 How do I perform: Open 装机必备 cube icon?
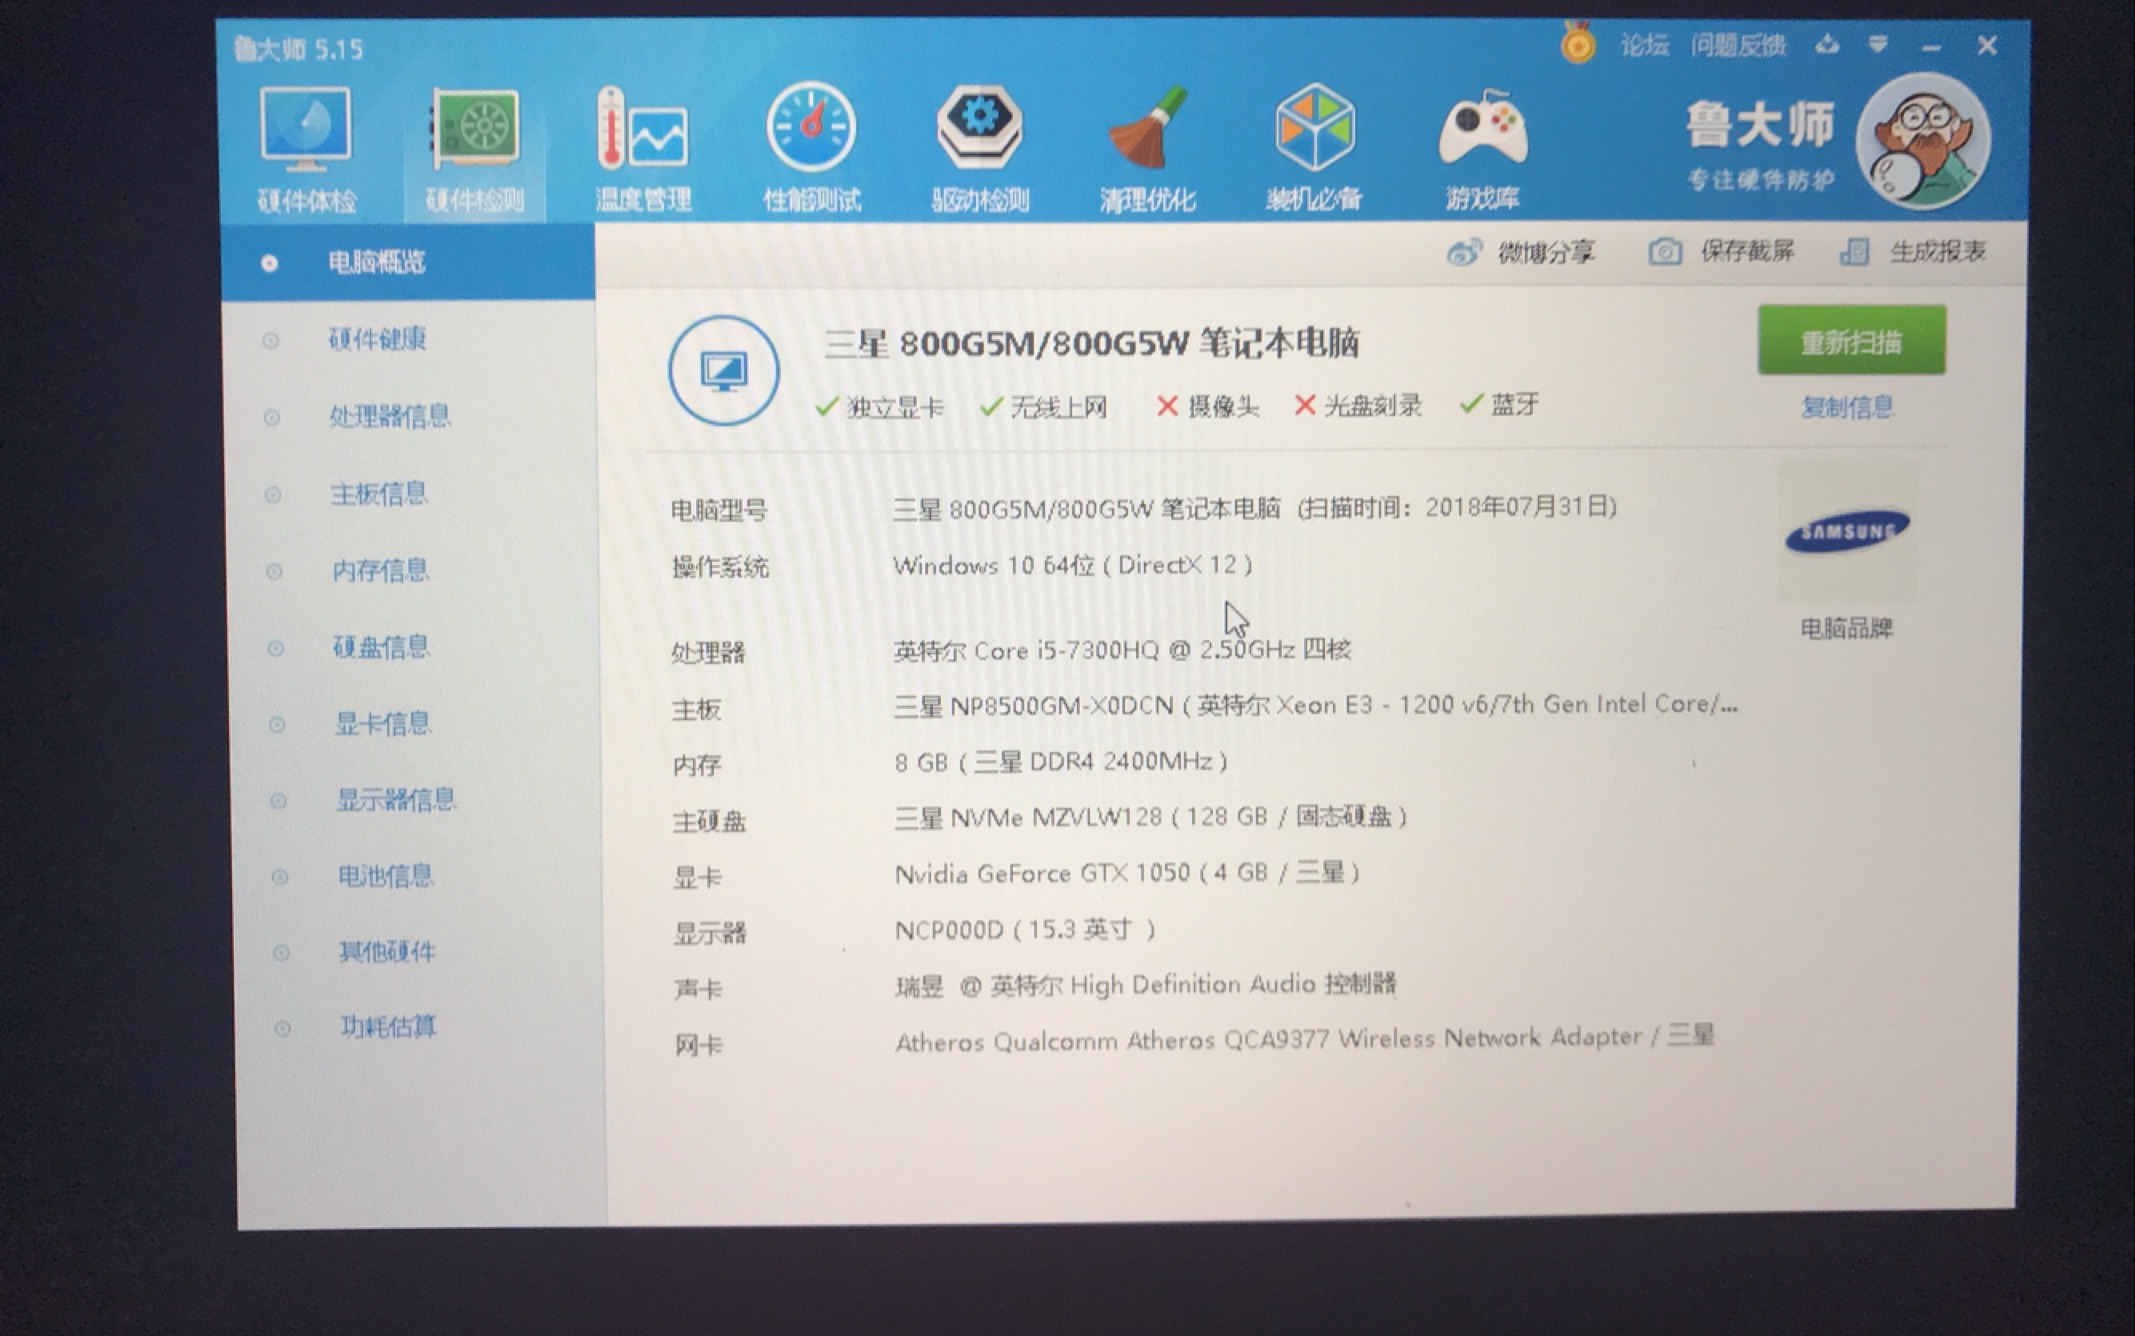click(1314, 146)
